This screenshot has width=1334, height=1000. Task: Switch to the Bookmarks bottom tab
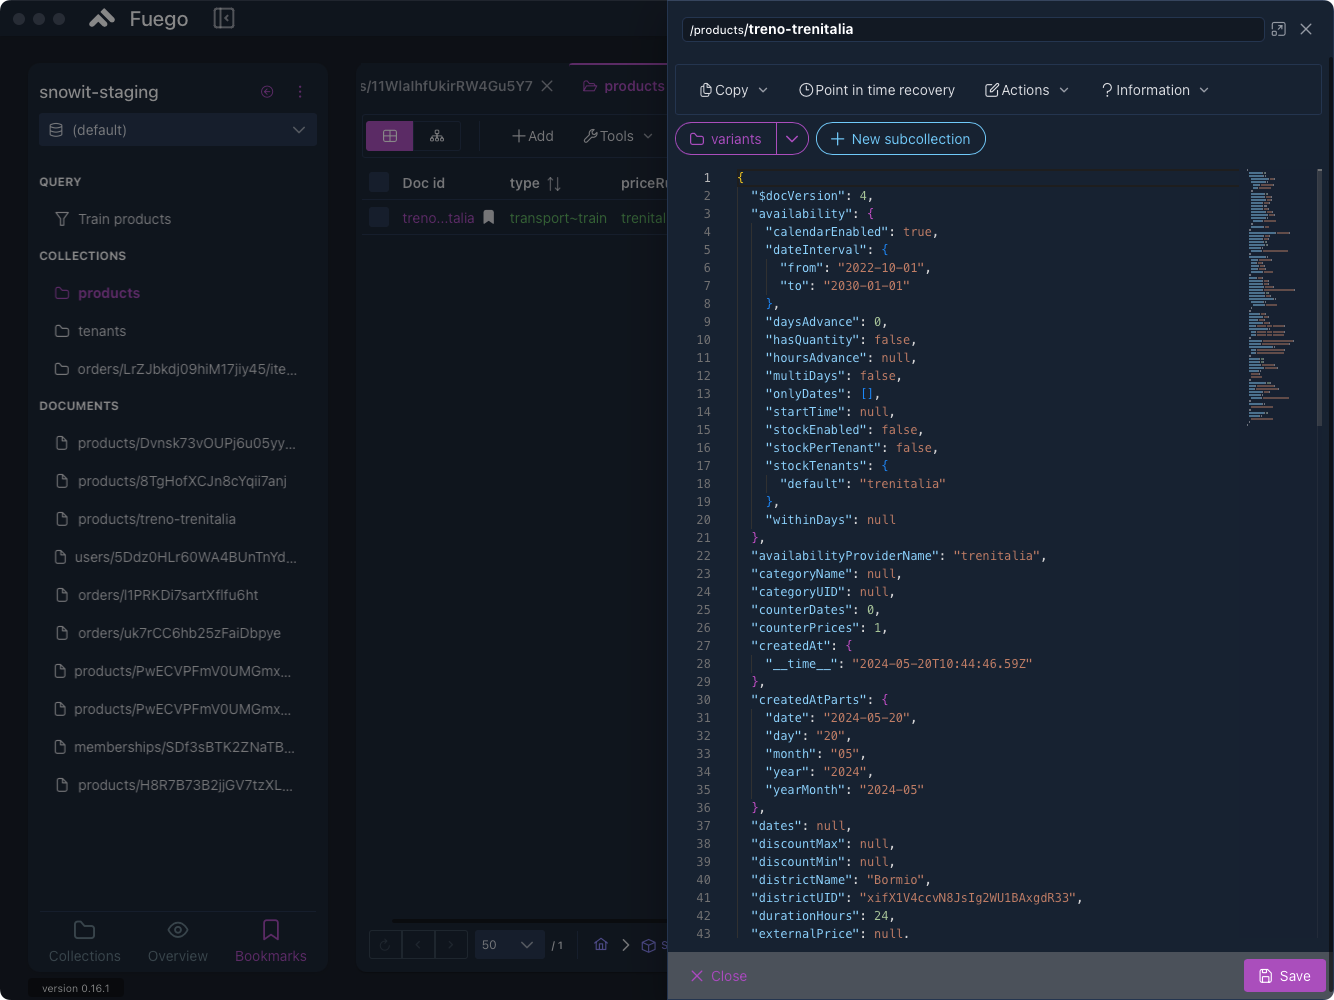[271, 942]
